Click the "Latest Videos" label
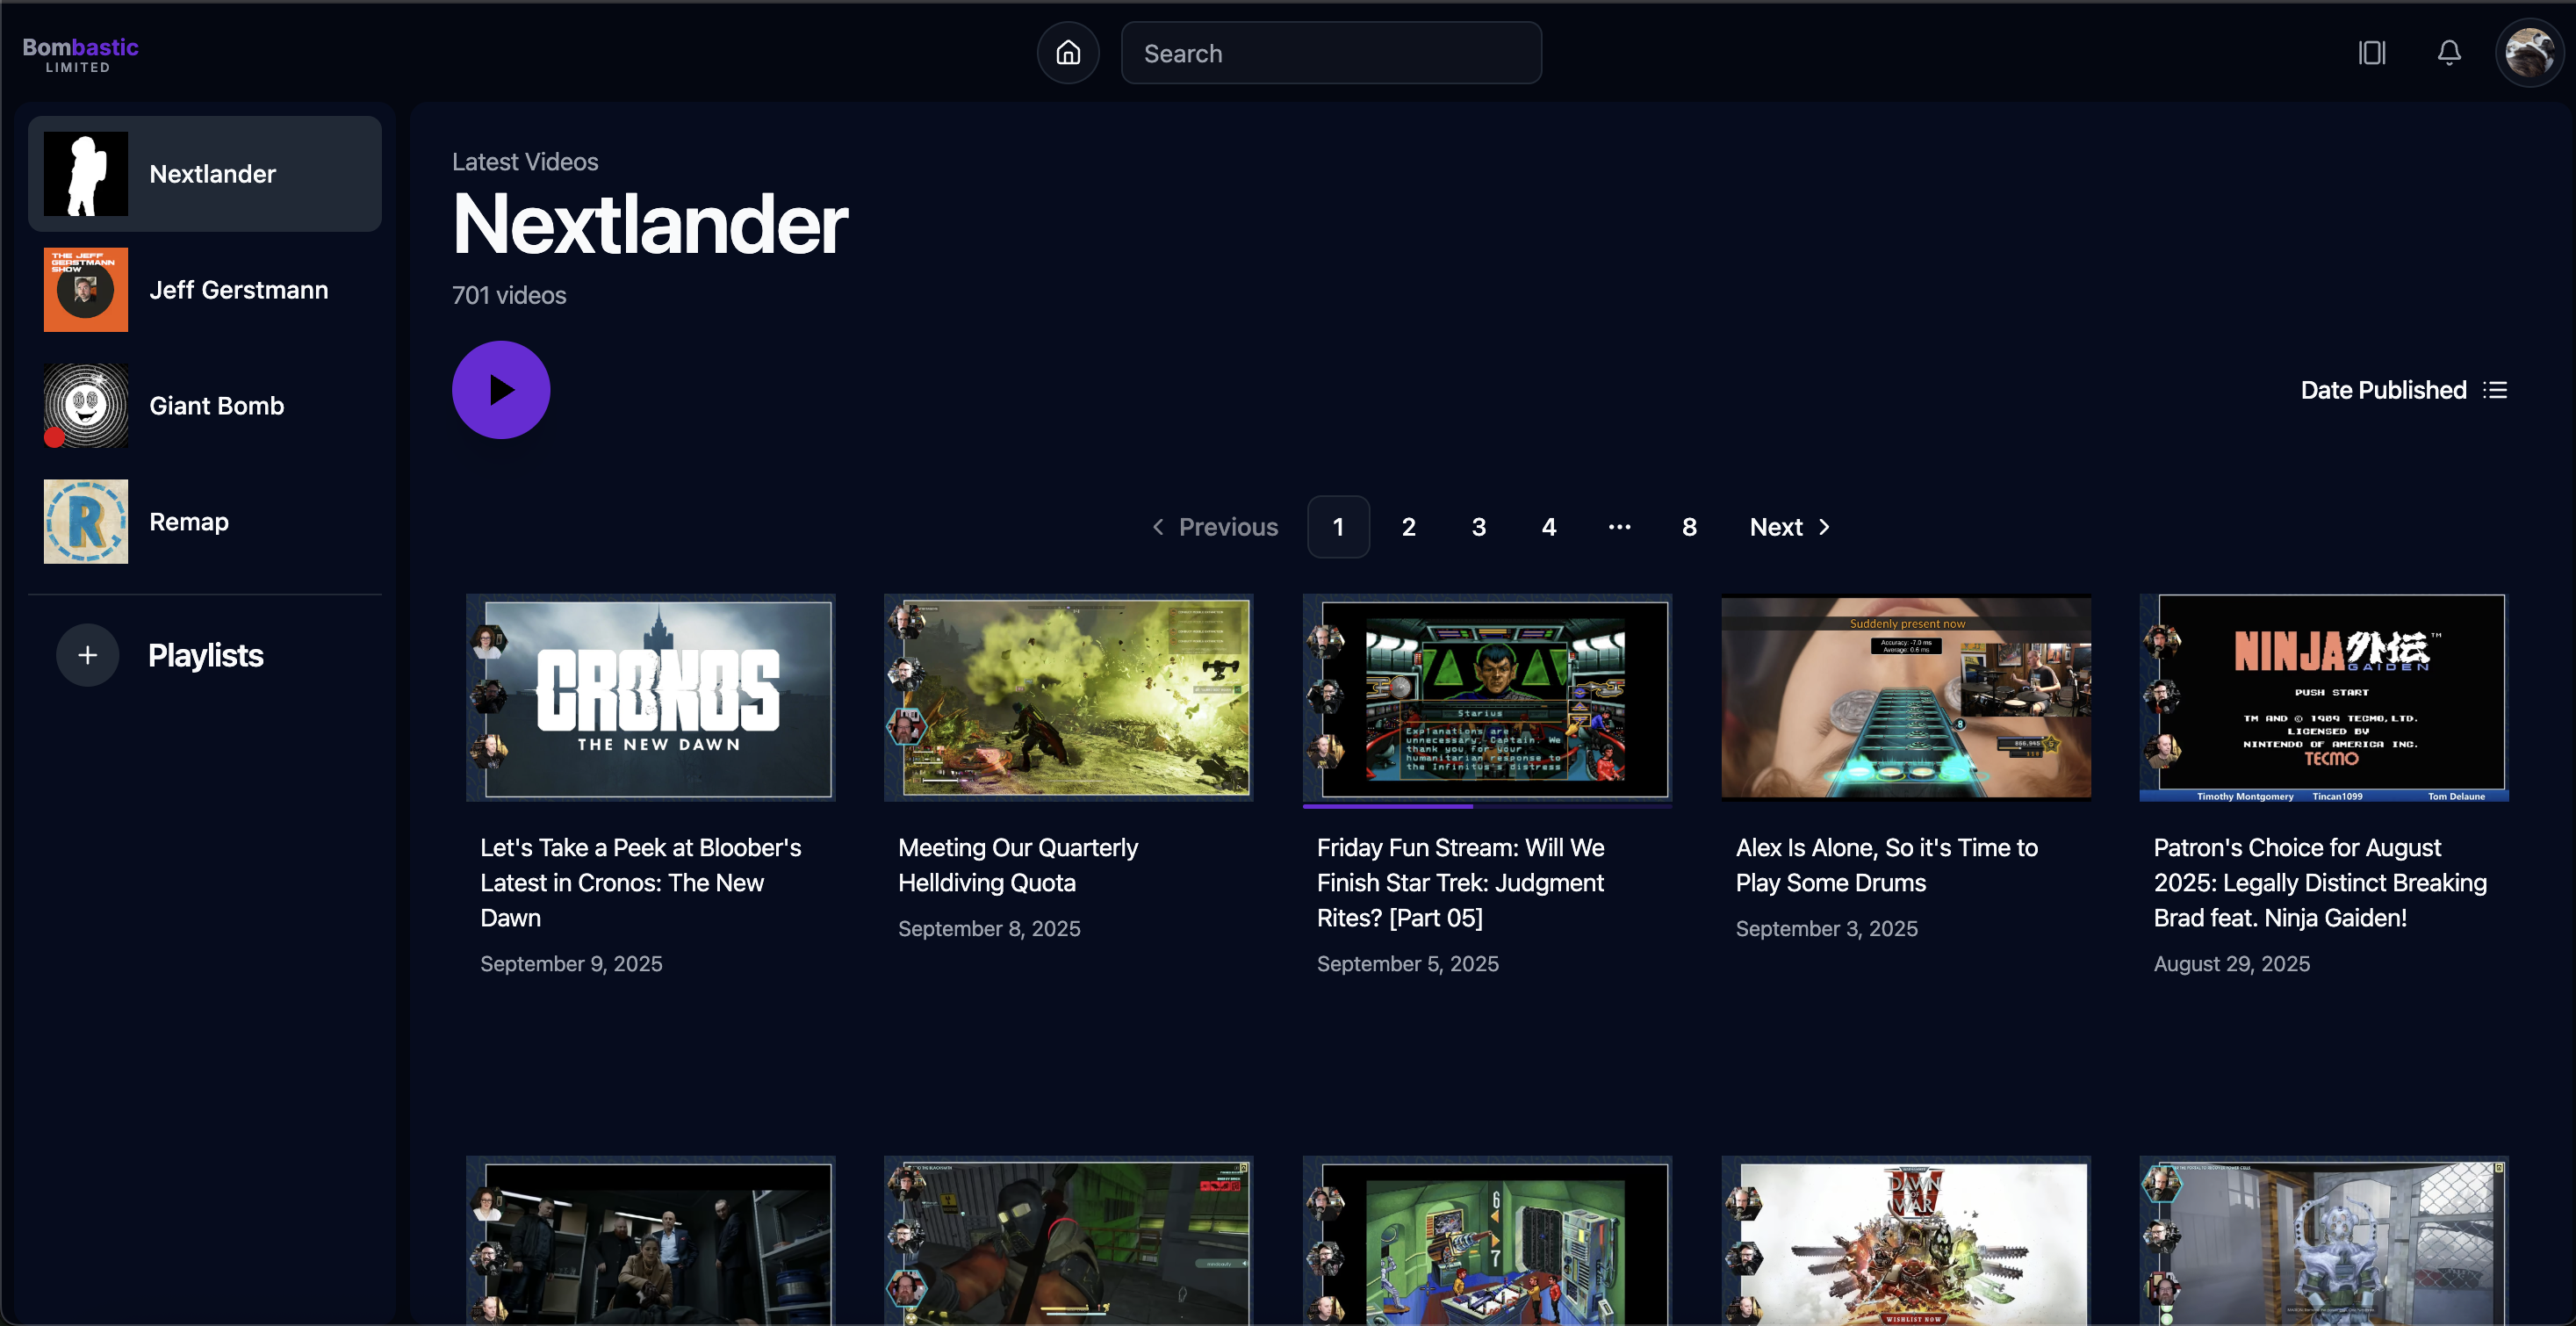2576x1326 pixels. click(525, 162)
